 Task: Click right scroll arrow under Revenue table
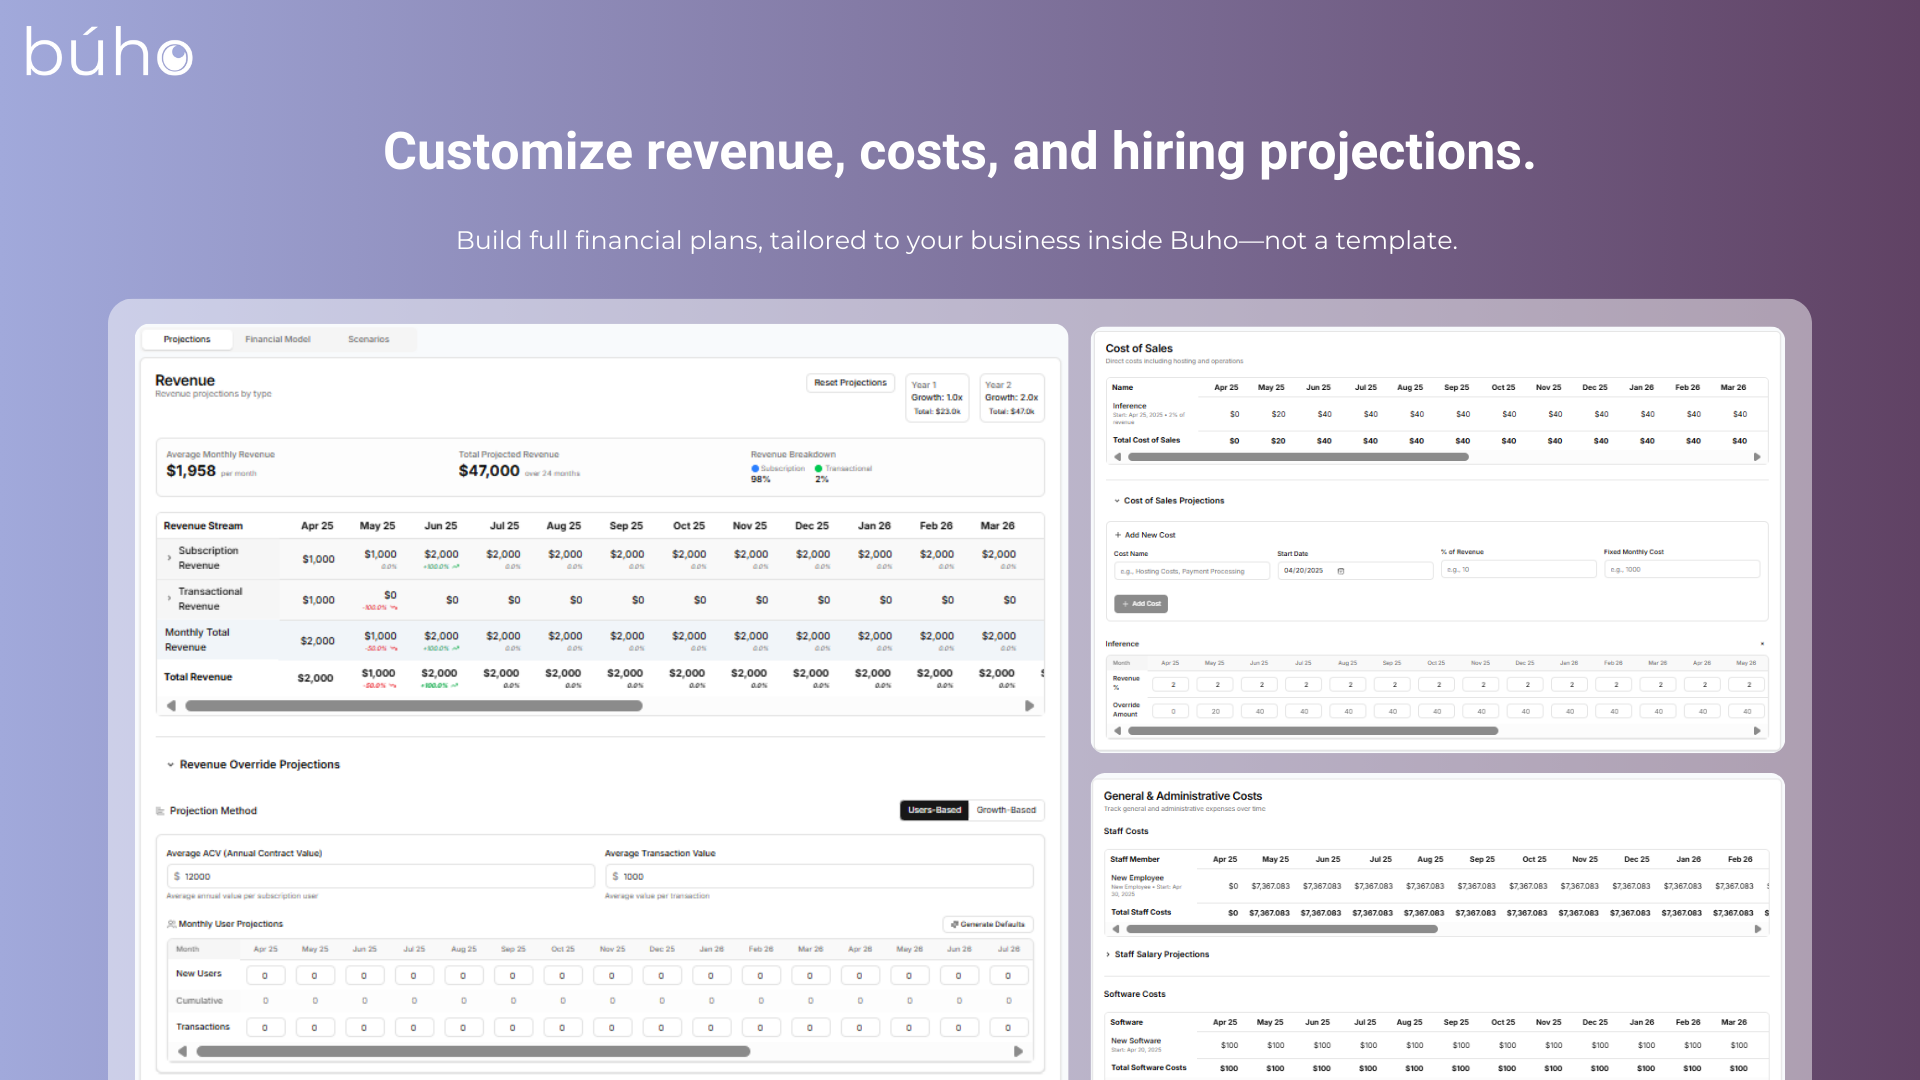tap(1029, 706)
